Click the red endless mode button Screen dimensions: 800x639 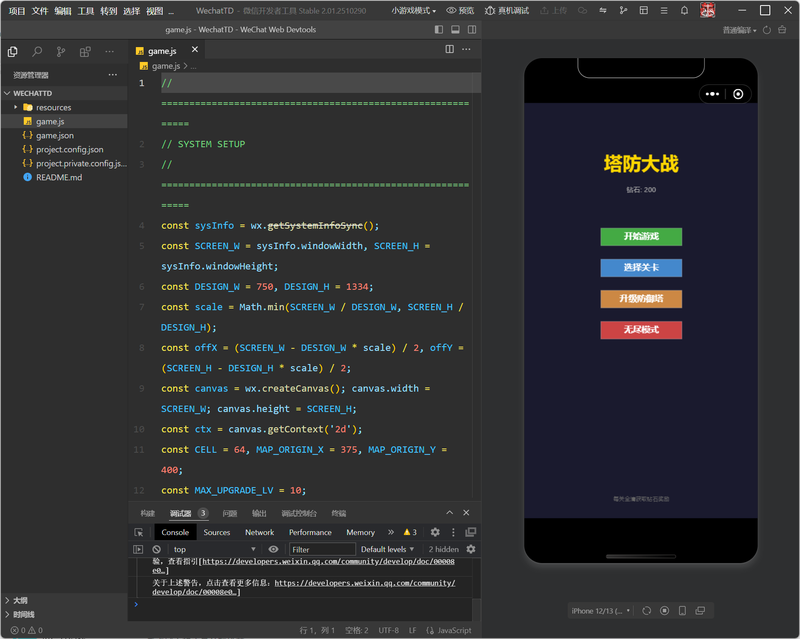click(641, 330)
